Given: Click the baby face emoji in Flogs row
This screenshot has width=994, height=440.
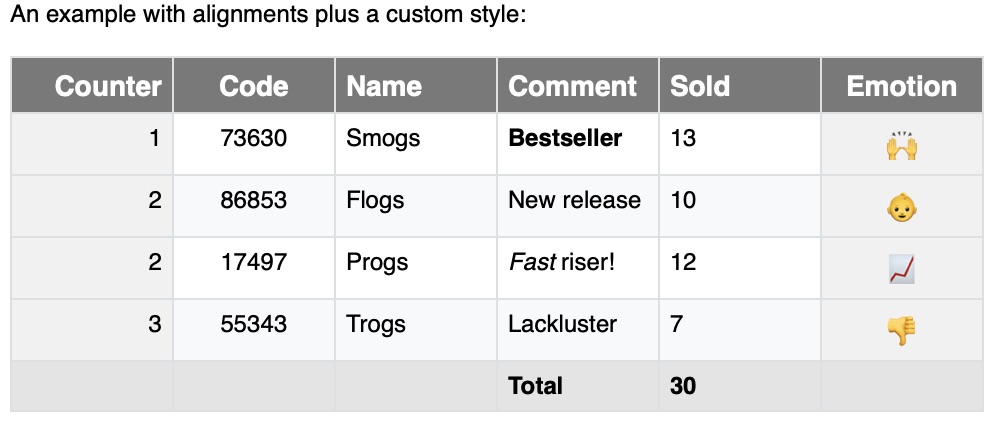Looking at the screenshot, I should click(x=902, y=208).
